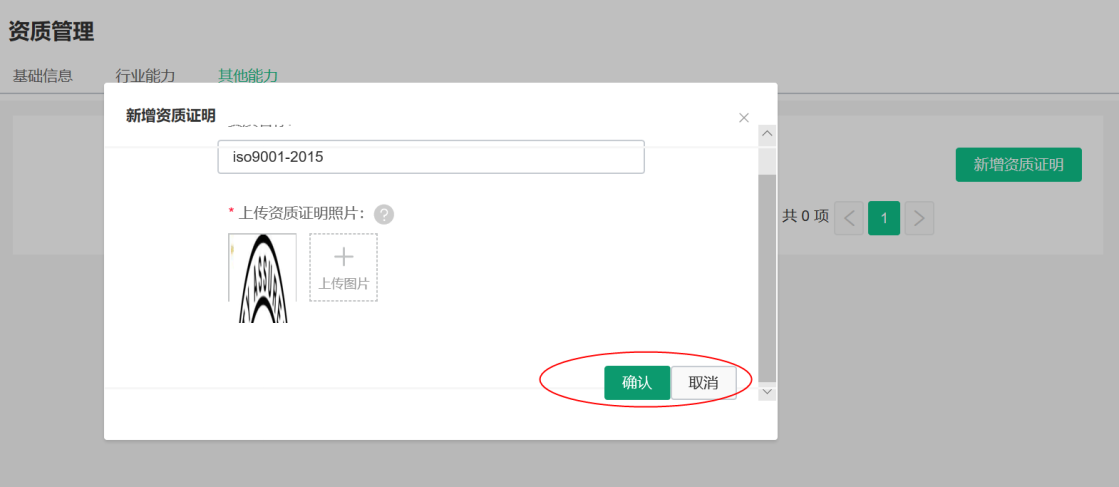This screenshot has width=1119, height=487.
Task: Cancel the dialog via 取消 button
Action: click(x=704, y=383)
